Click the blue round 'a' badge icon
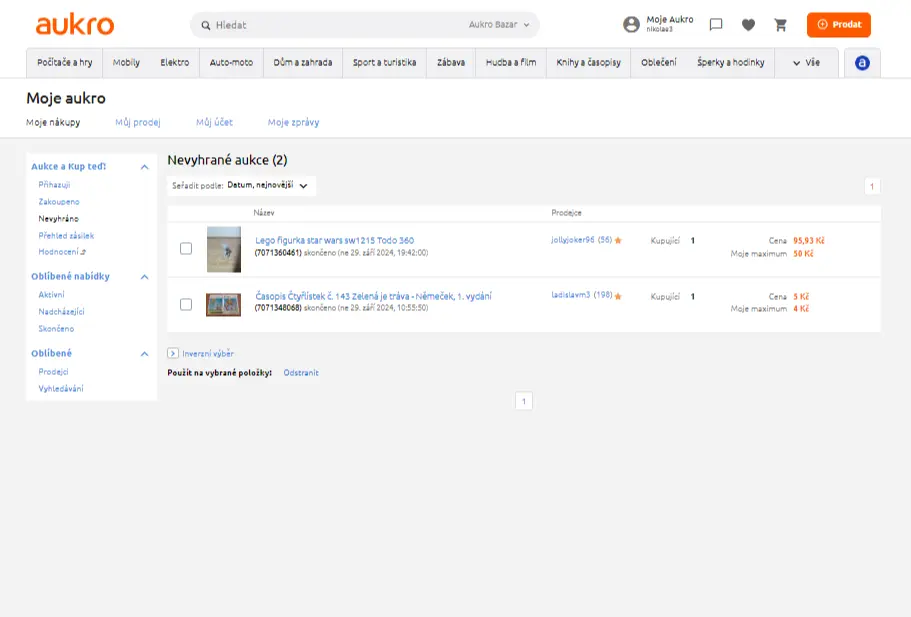911x617 pixels. coord(862,63)
